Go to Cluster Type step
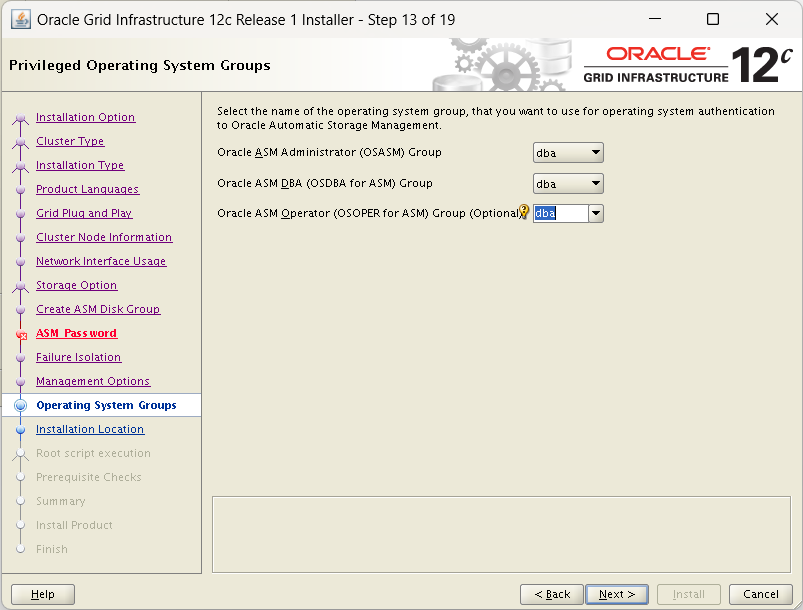 [x=70, y=141]
